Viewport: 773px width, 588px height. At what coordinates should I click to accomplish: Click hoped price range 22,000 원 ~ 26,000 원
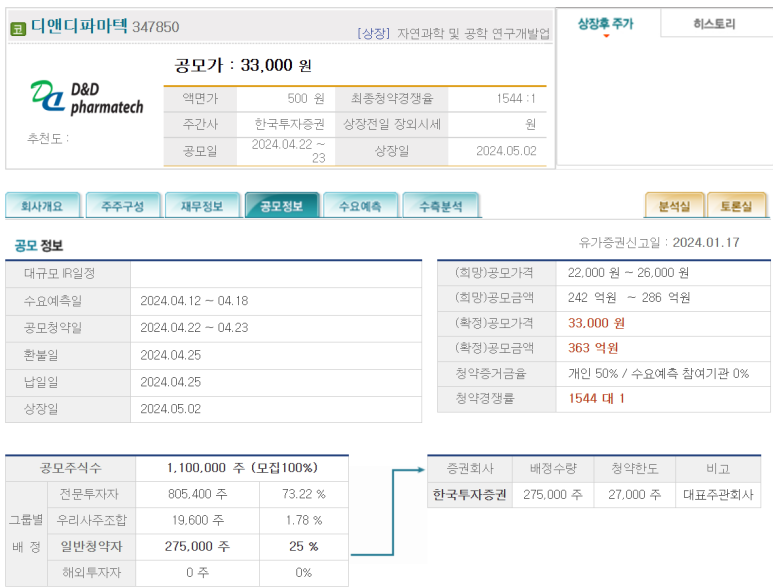[x=628, y=273]
